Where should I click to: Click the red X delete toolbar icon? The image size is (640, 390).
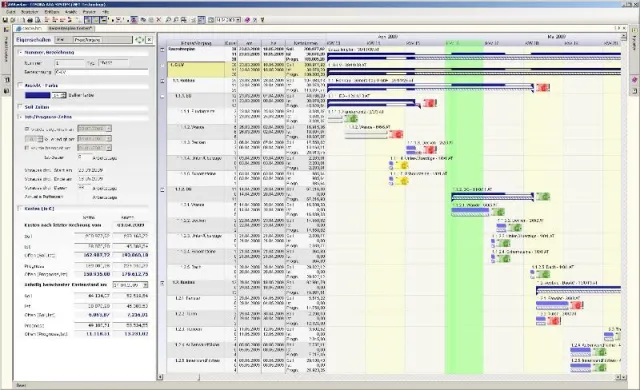[x=159, y=20]
